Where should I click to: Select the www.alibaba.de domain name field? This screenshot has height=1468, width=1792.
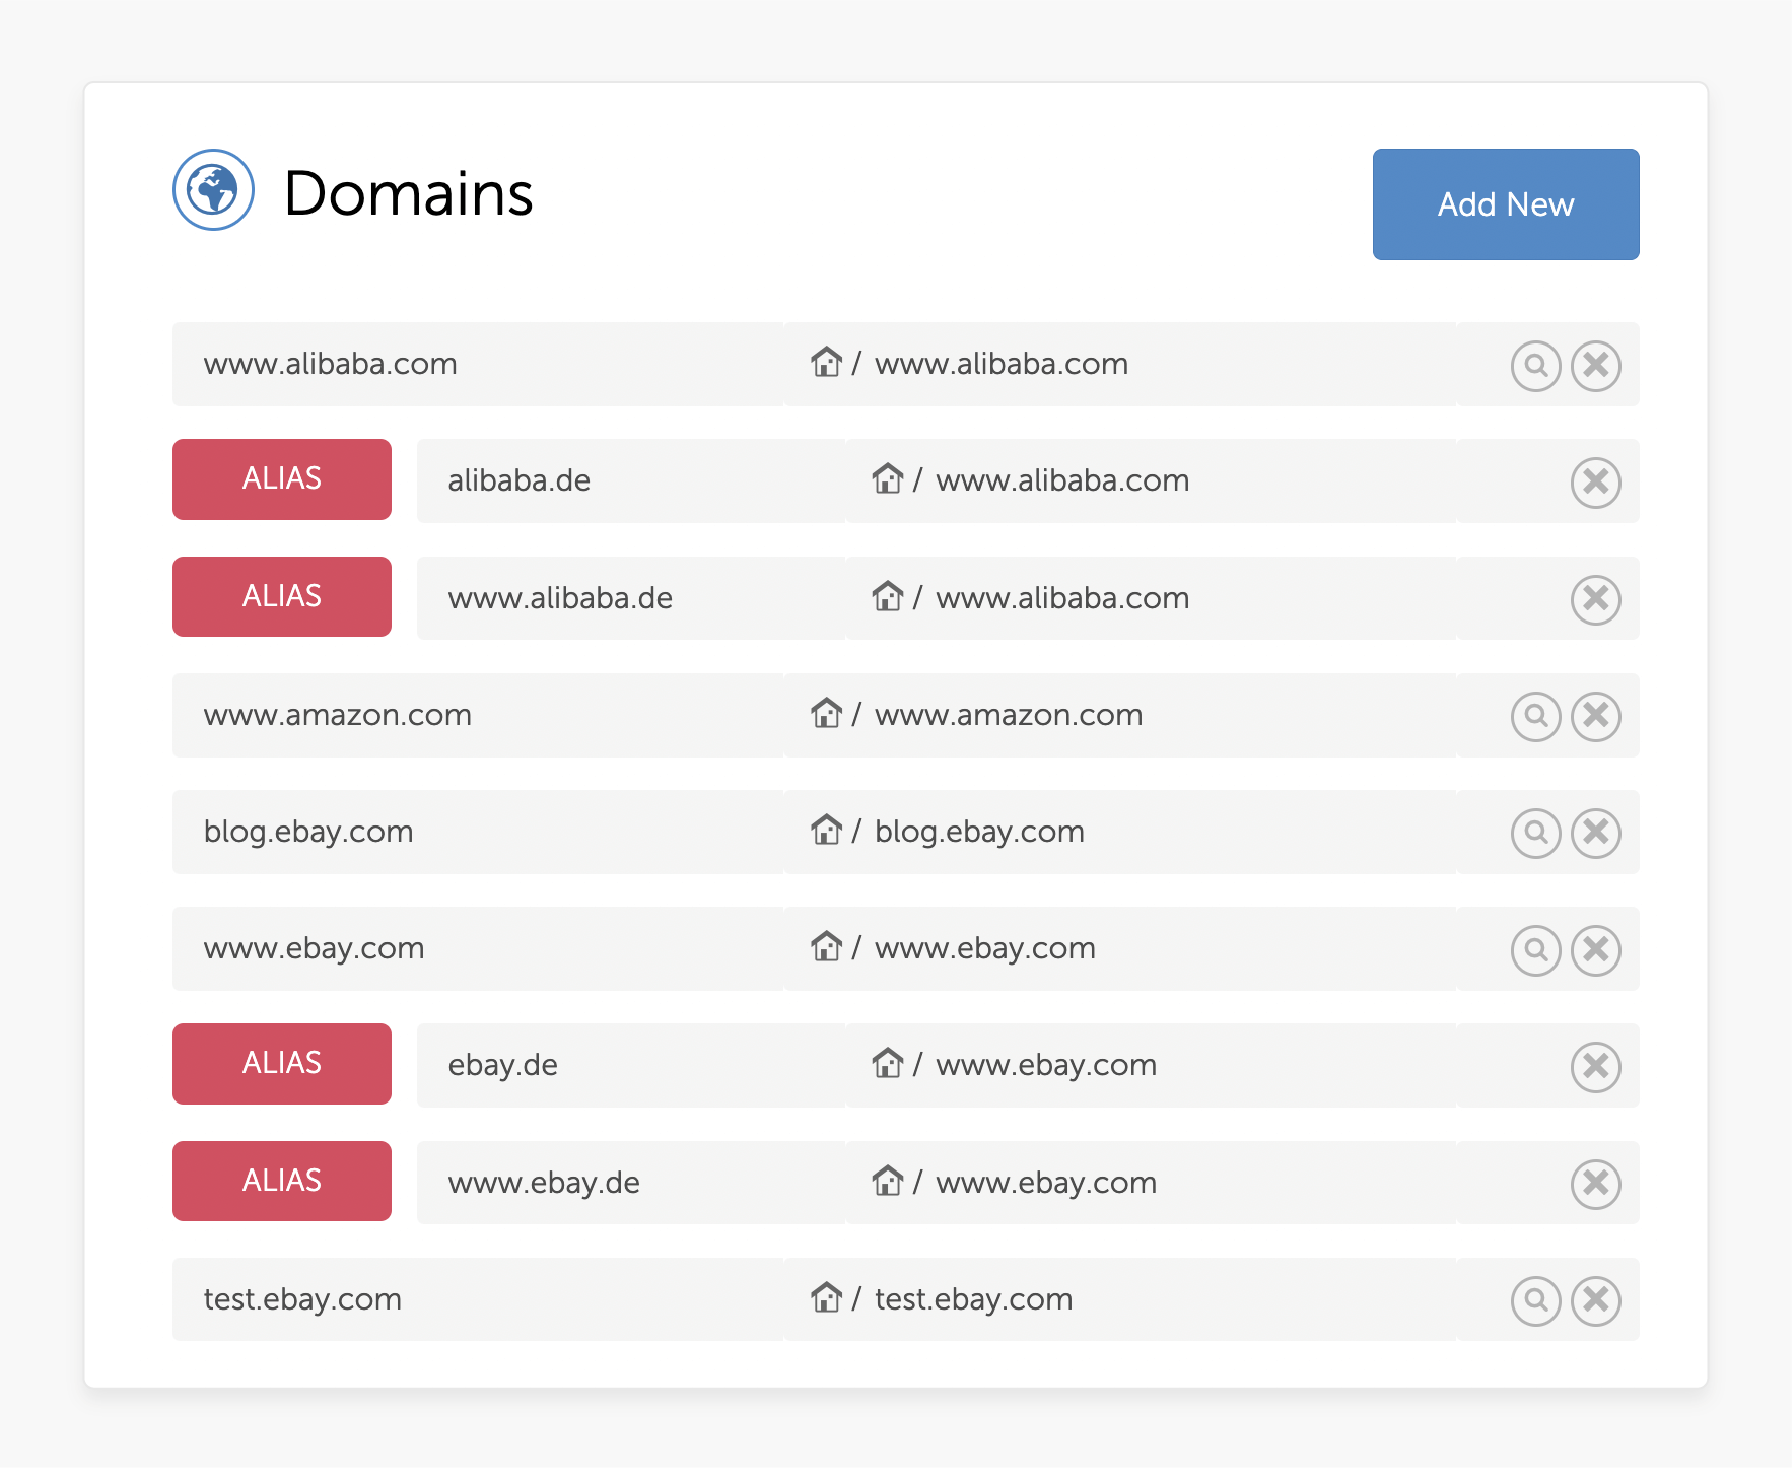631,598
